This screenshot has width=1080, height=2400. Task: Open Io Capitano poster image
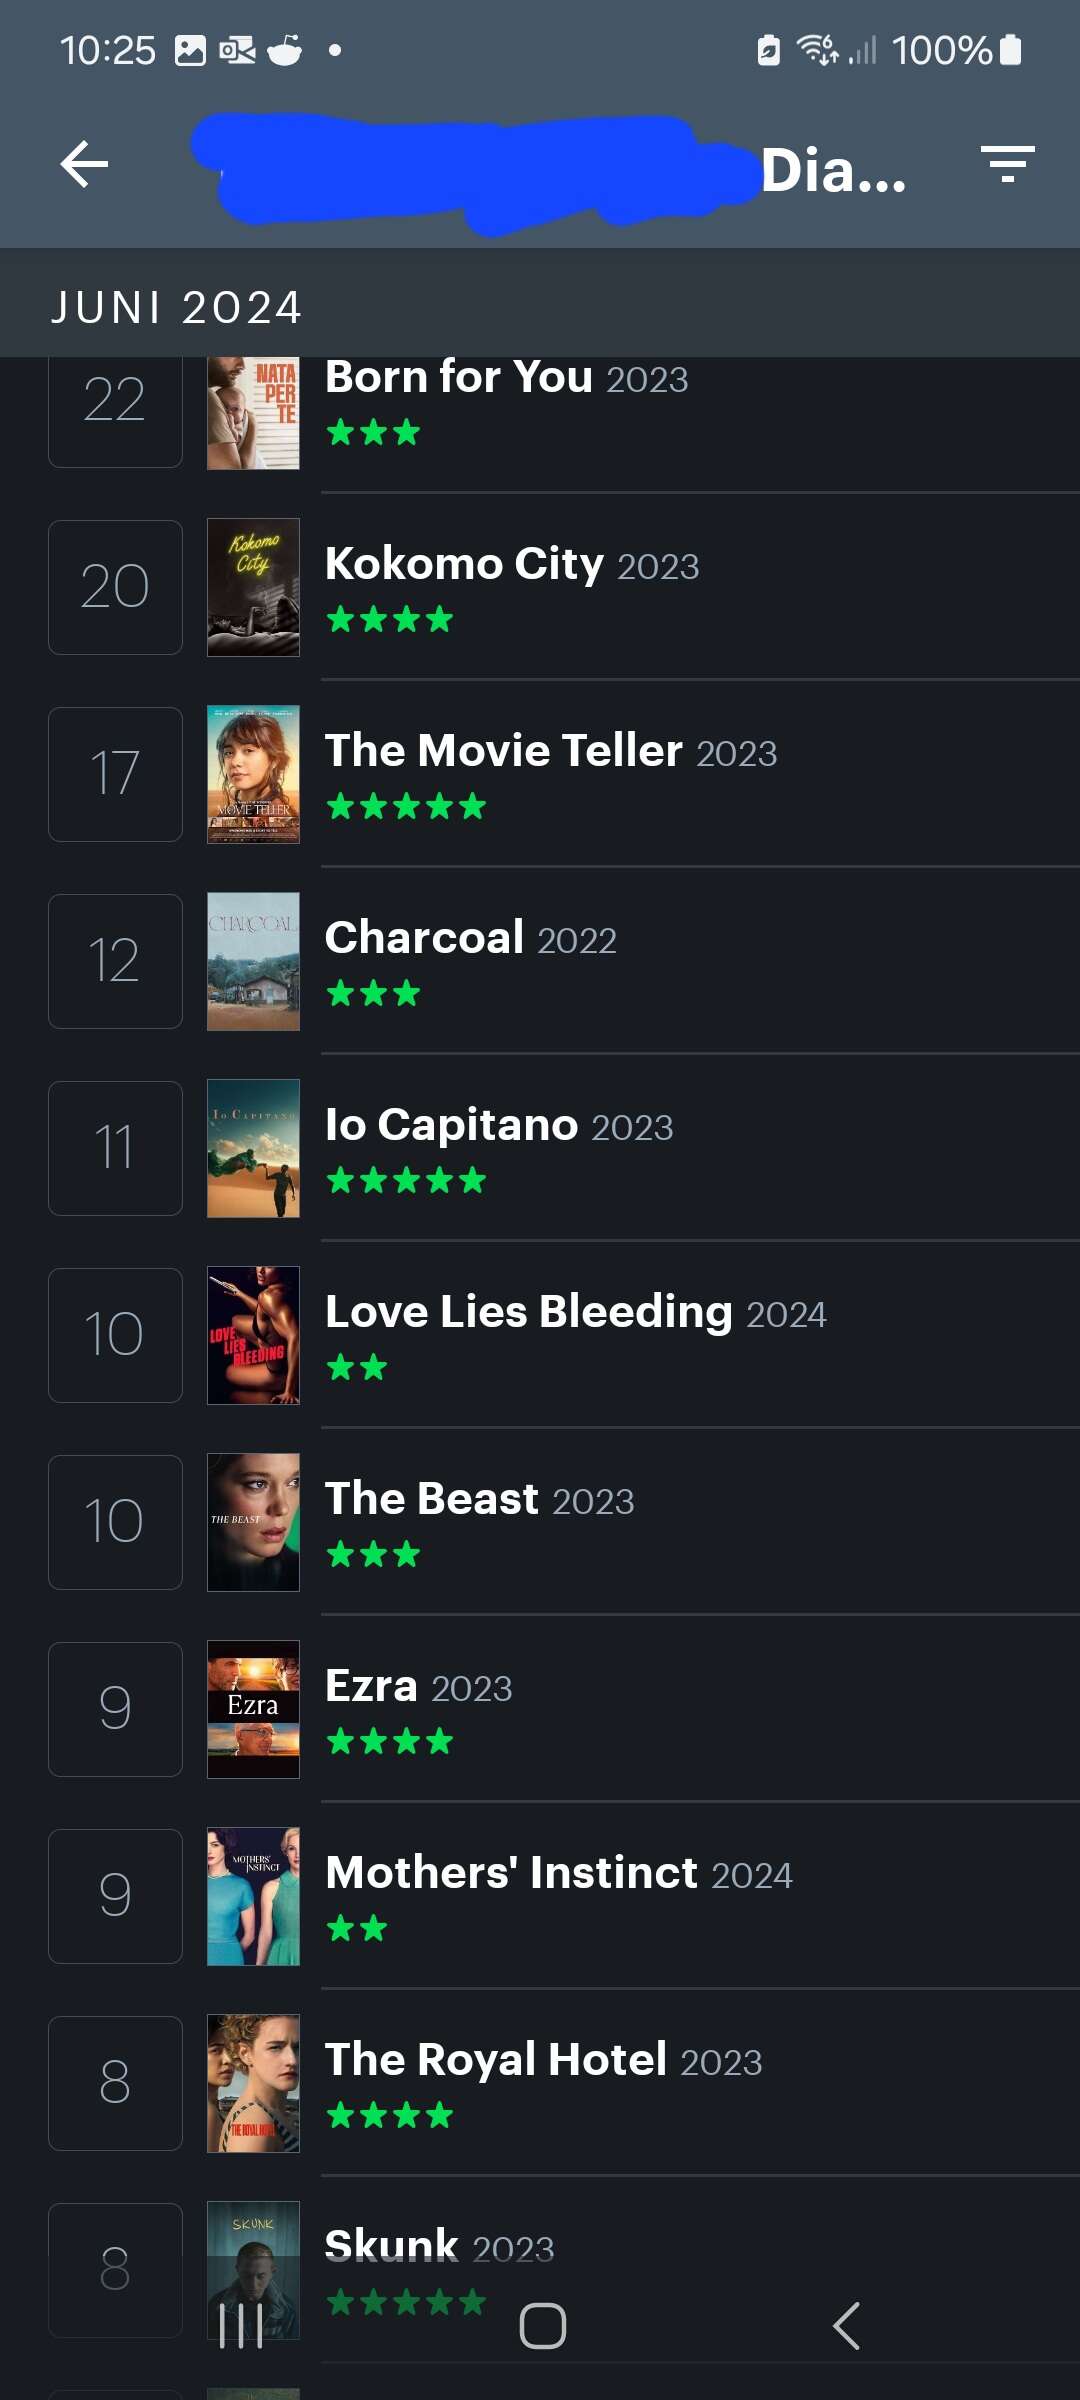pyautogui.click(x=253, y=1148)
